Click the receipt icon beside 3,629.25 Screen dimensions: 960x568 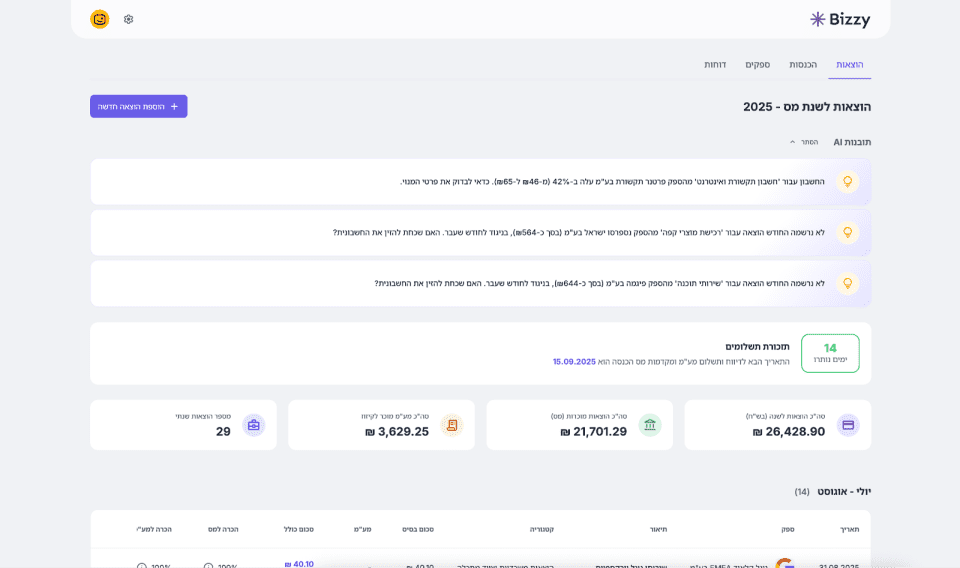click(x=452, y=425)
